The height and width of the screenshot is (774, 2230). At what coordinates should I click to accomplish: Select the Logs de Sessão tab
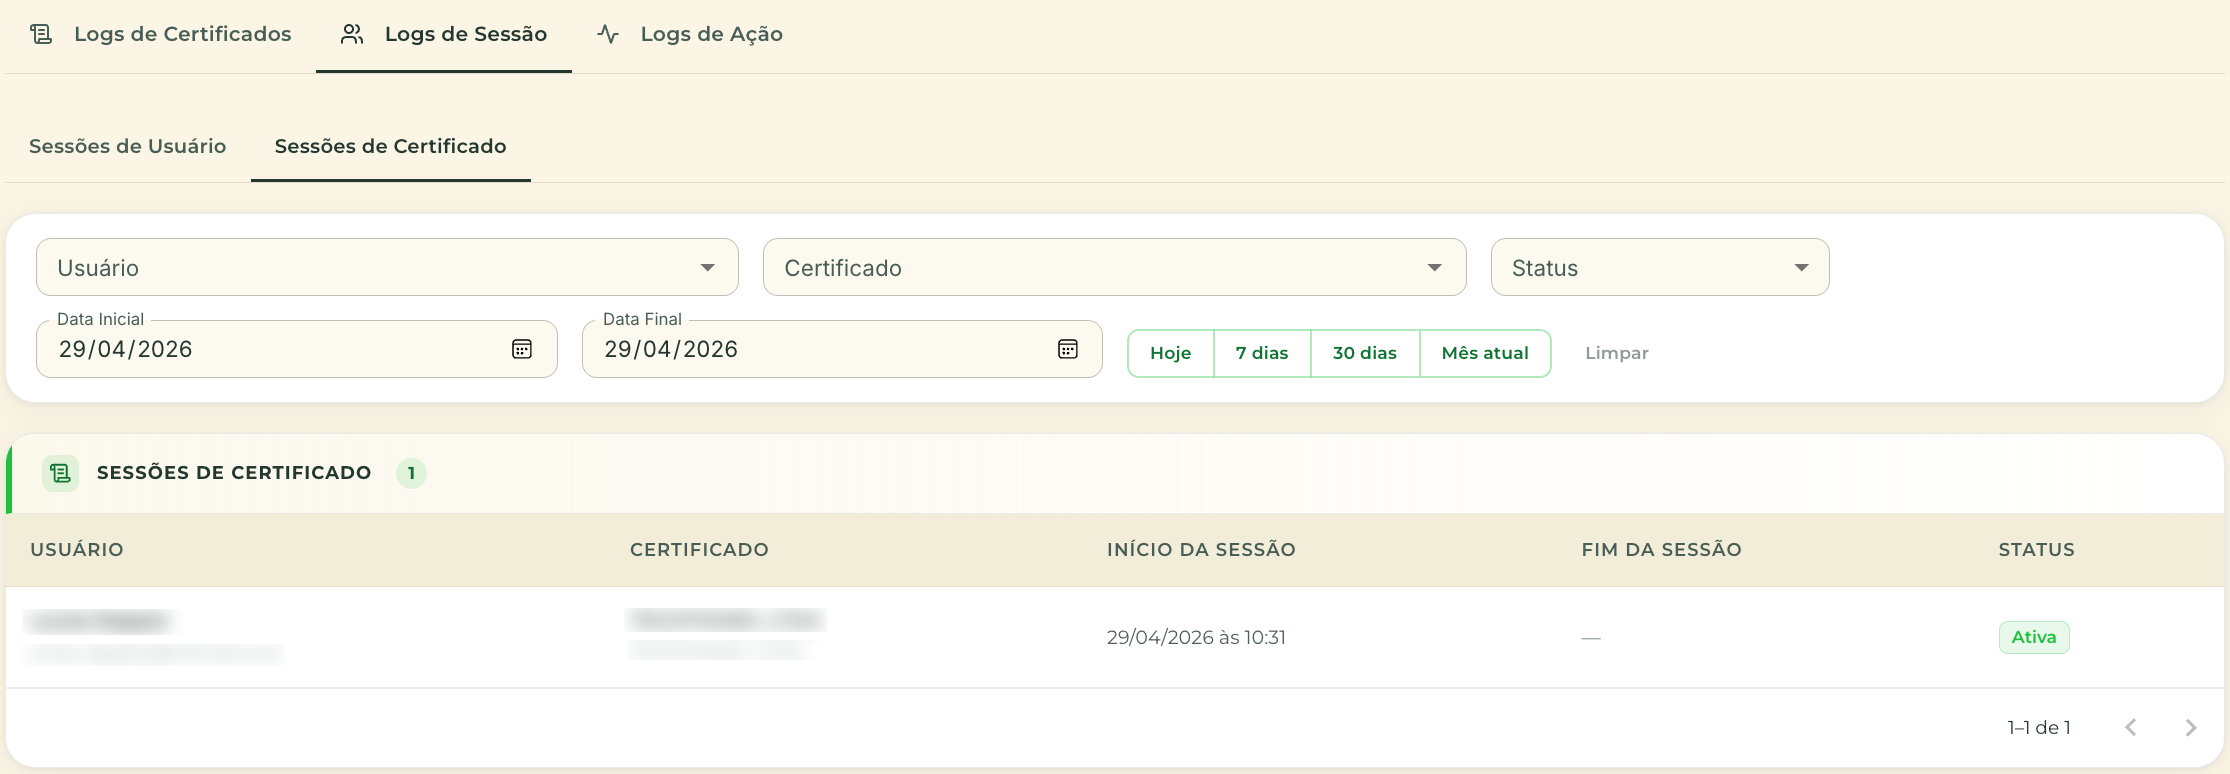(444, 35)
